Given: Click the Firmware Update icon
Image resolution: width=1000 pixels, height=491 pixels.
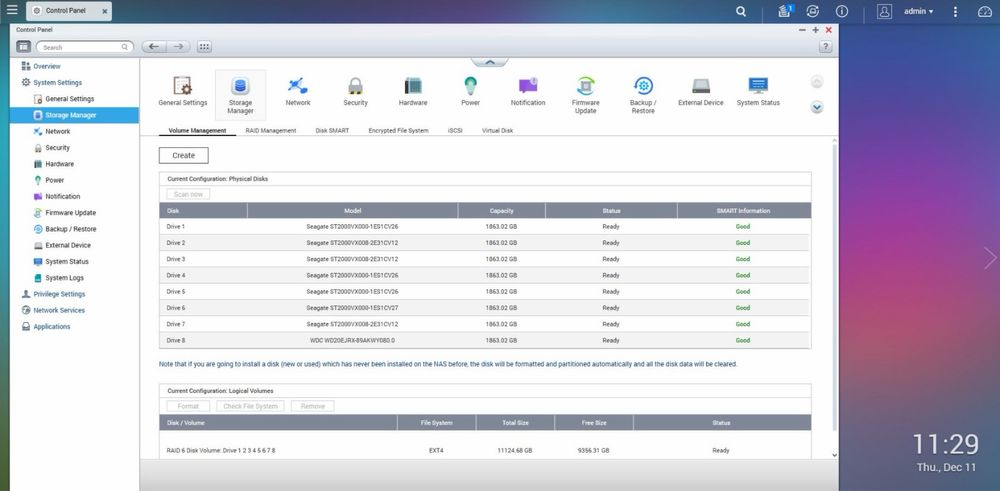Looking at the screenshot, I should coord(585,88).
